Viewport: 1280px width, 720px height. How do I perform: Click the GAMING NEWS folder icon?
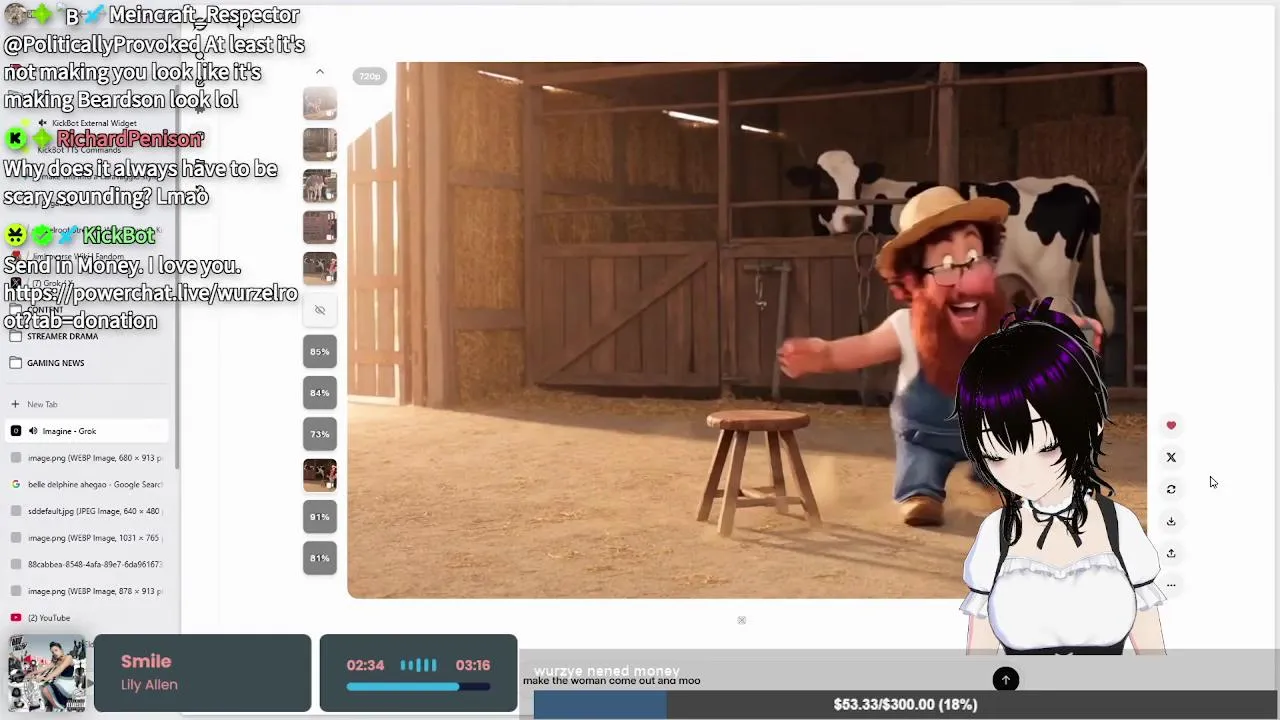point(16,363)
